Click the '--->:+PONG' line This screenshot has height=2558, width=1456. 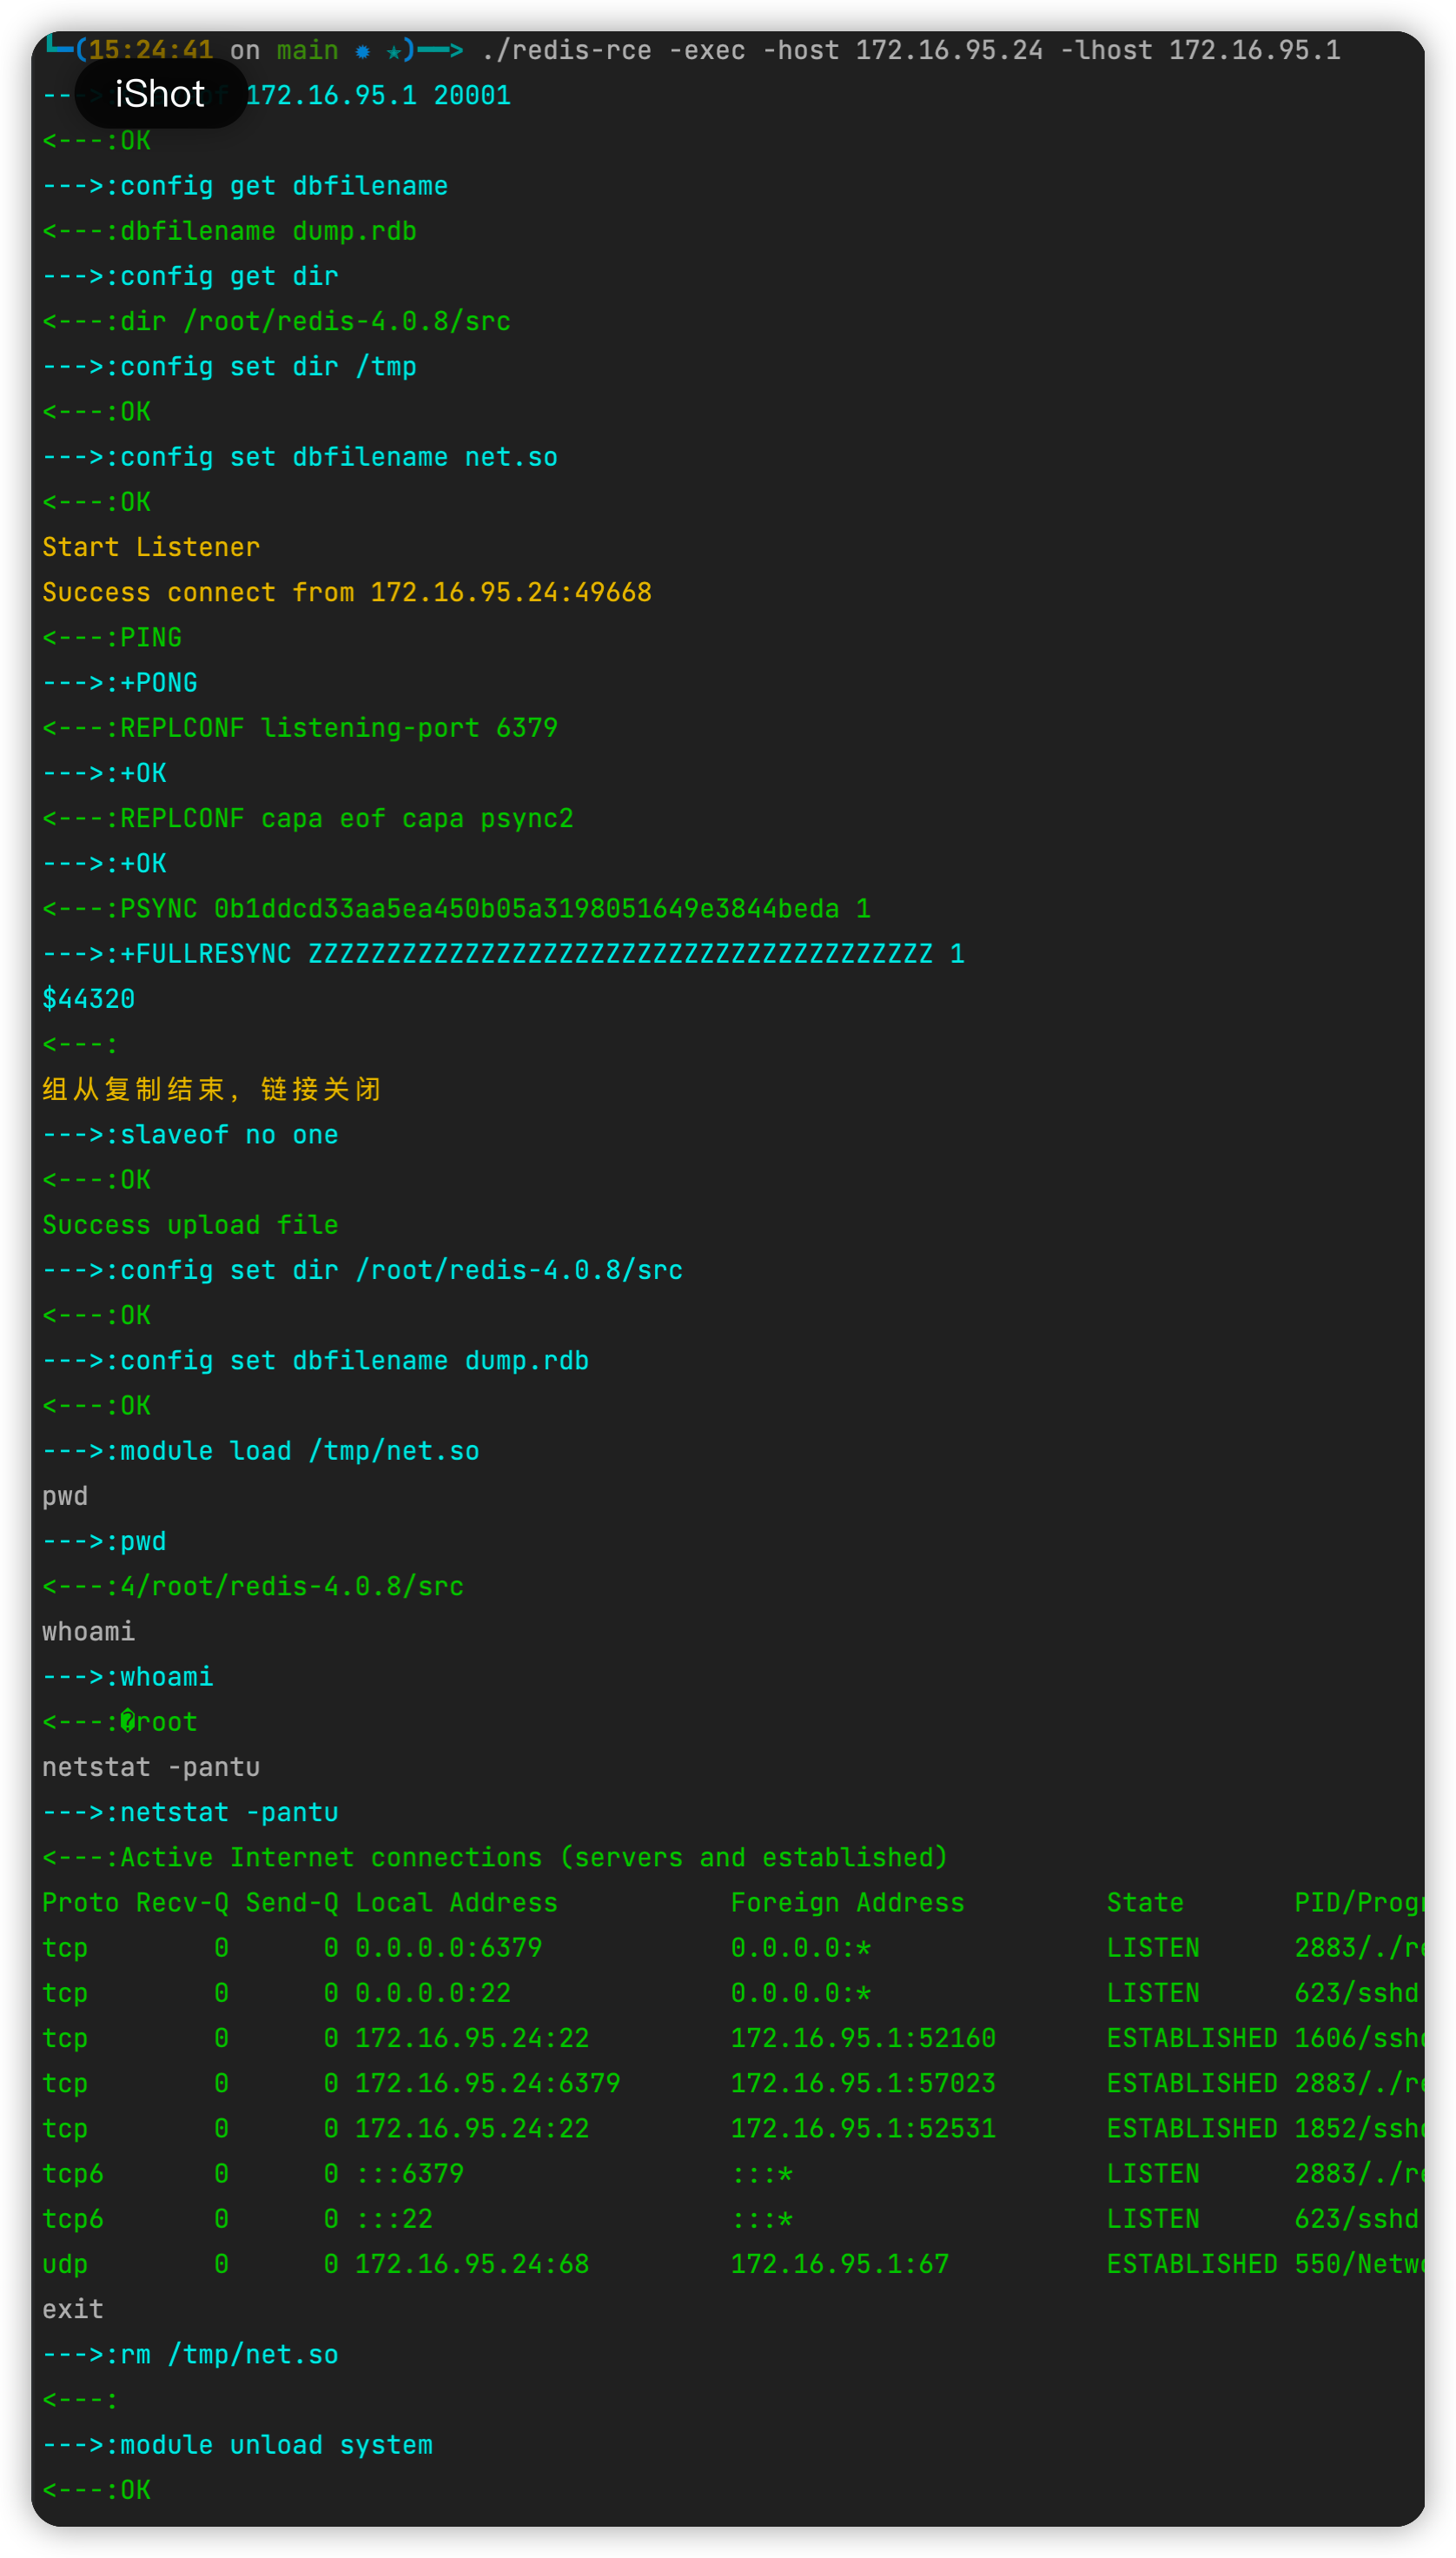(x=120, y=682)
